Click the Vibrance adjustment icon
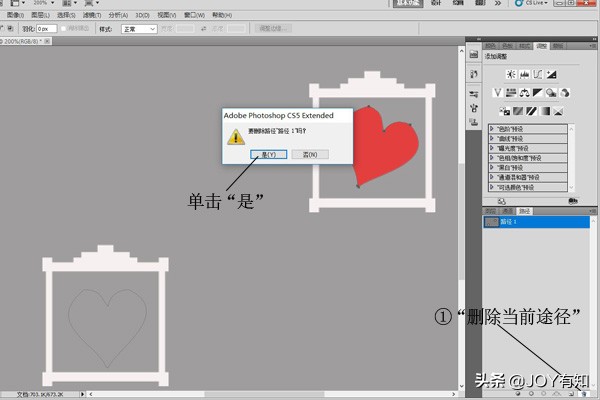 pos(498,93)
